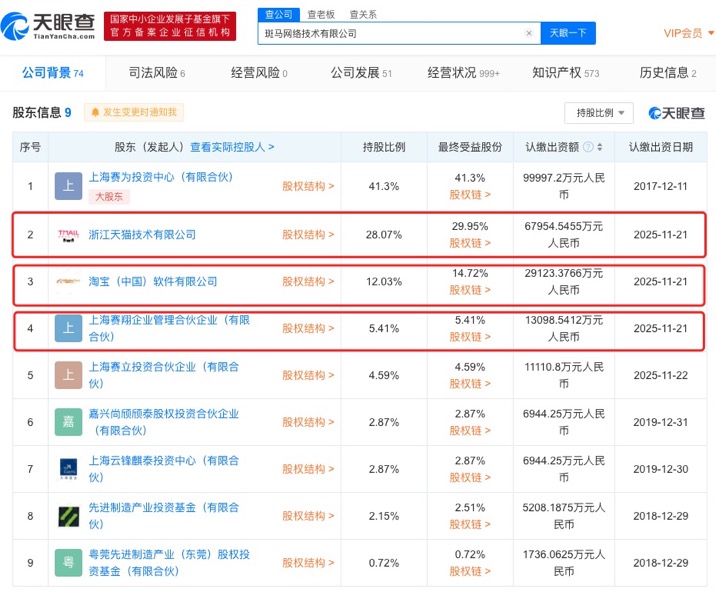Click the company name search input field
Screen dimensions: 716x609
click(x=390, y=34)
